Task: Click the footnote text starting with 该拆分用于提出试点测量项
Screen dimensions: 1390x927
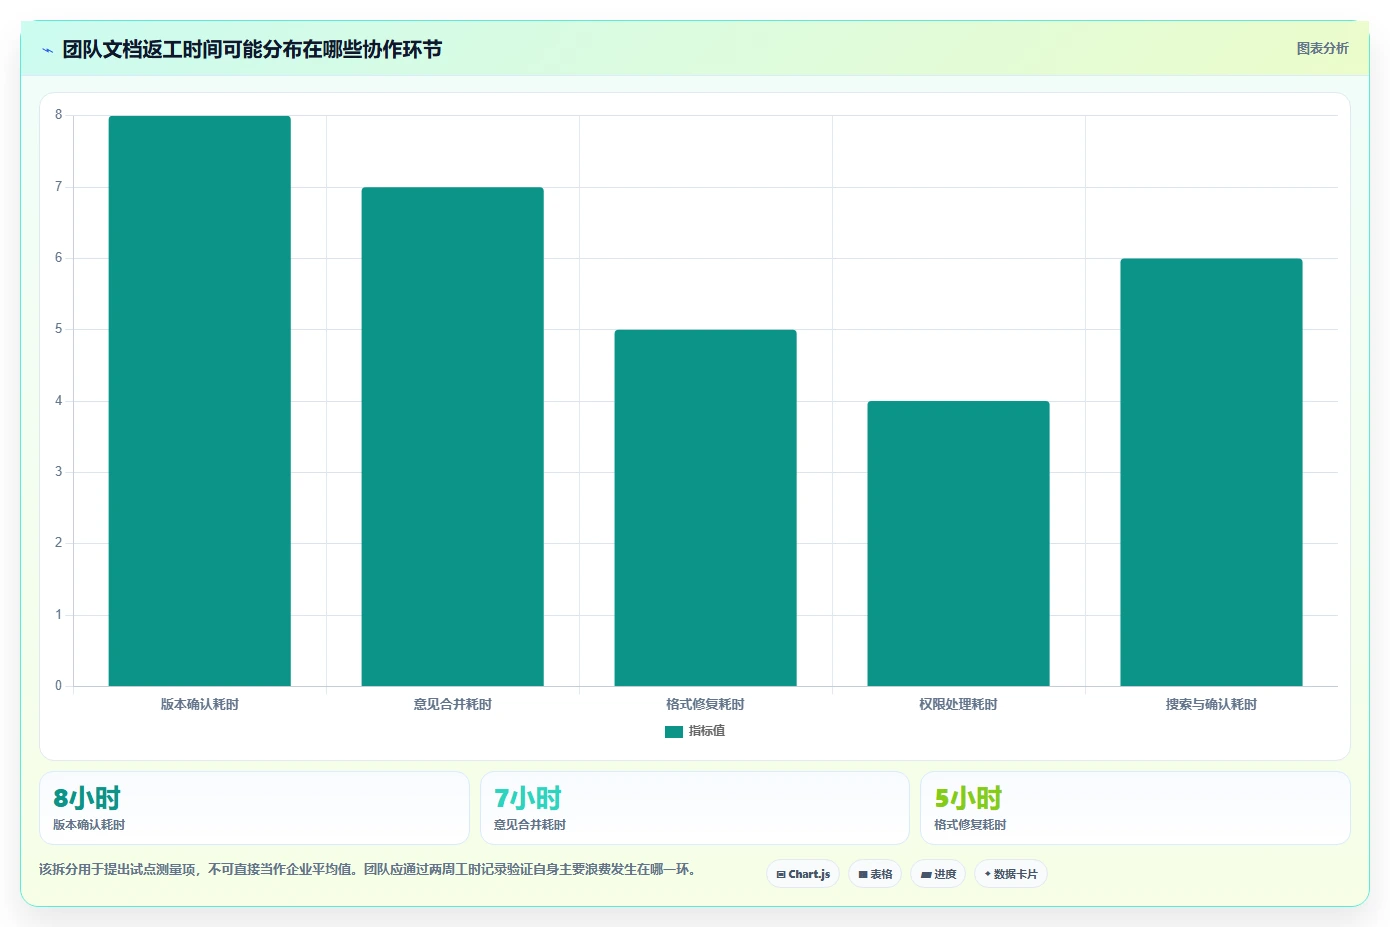Action: tap(367, 869)
